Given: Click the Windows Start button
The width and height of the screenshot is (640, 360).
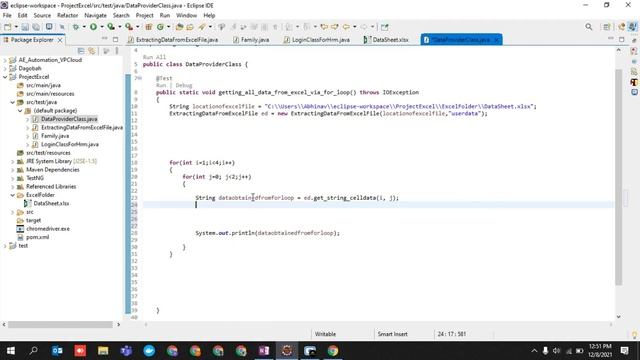Looking at the screenshot, I should [11, 351].
